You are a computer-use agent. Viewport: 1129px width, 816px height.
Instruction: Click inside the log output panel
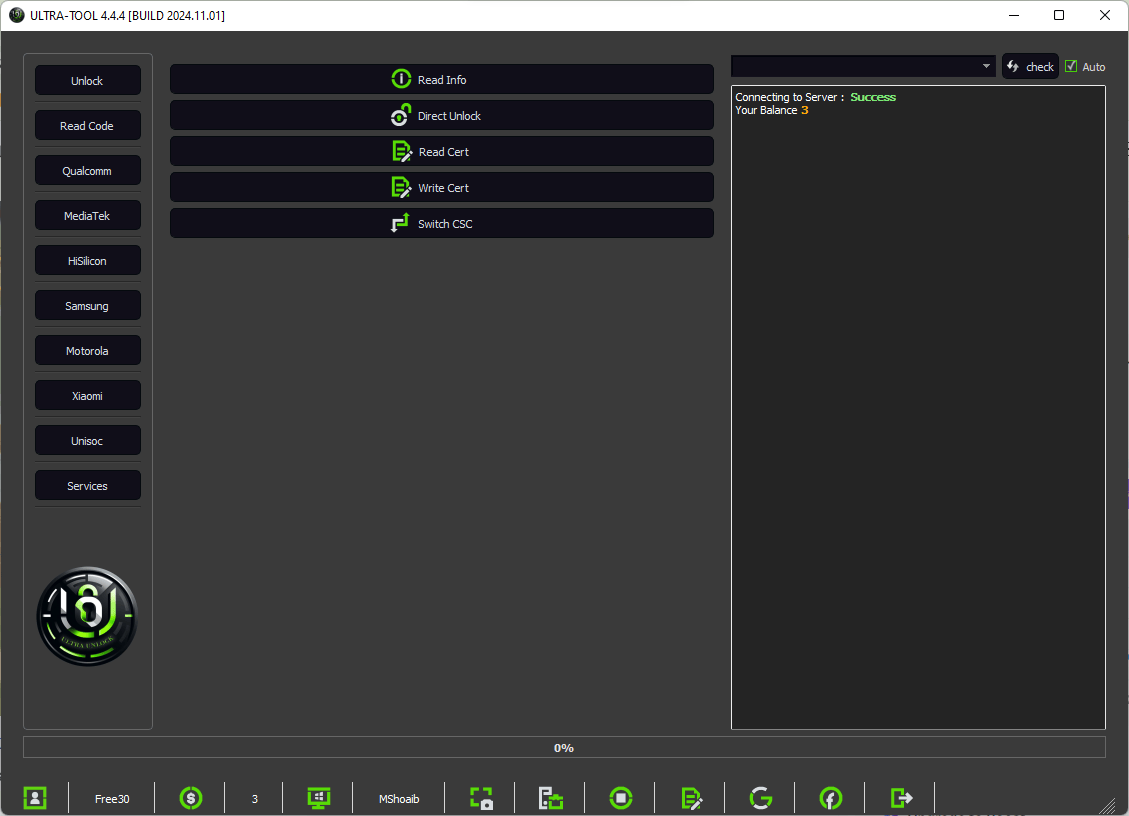pyautogui.click(x=918, y=408)
